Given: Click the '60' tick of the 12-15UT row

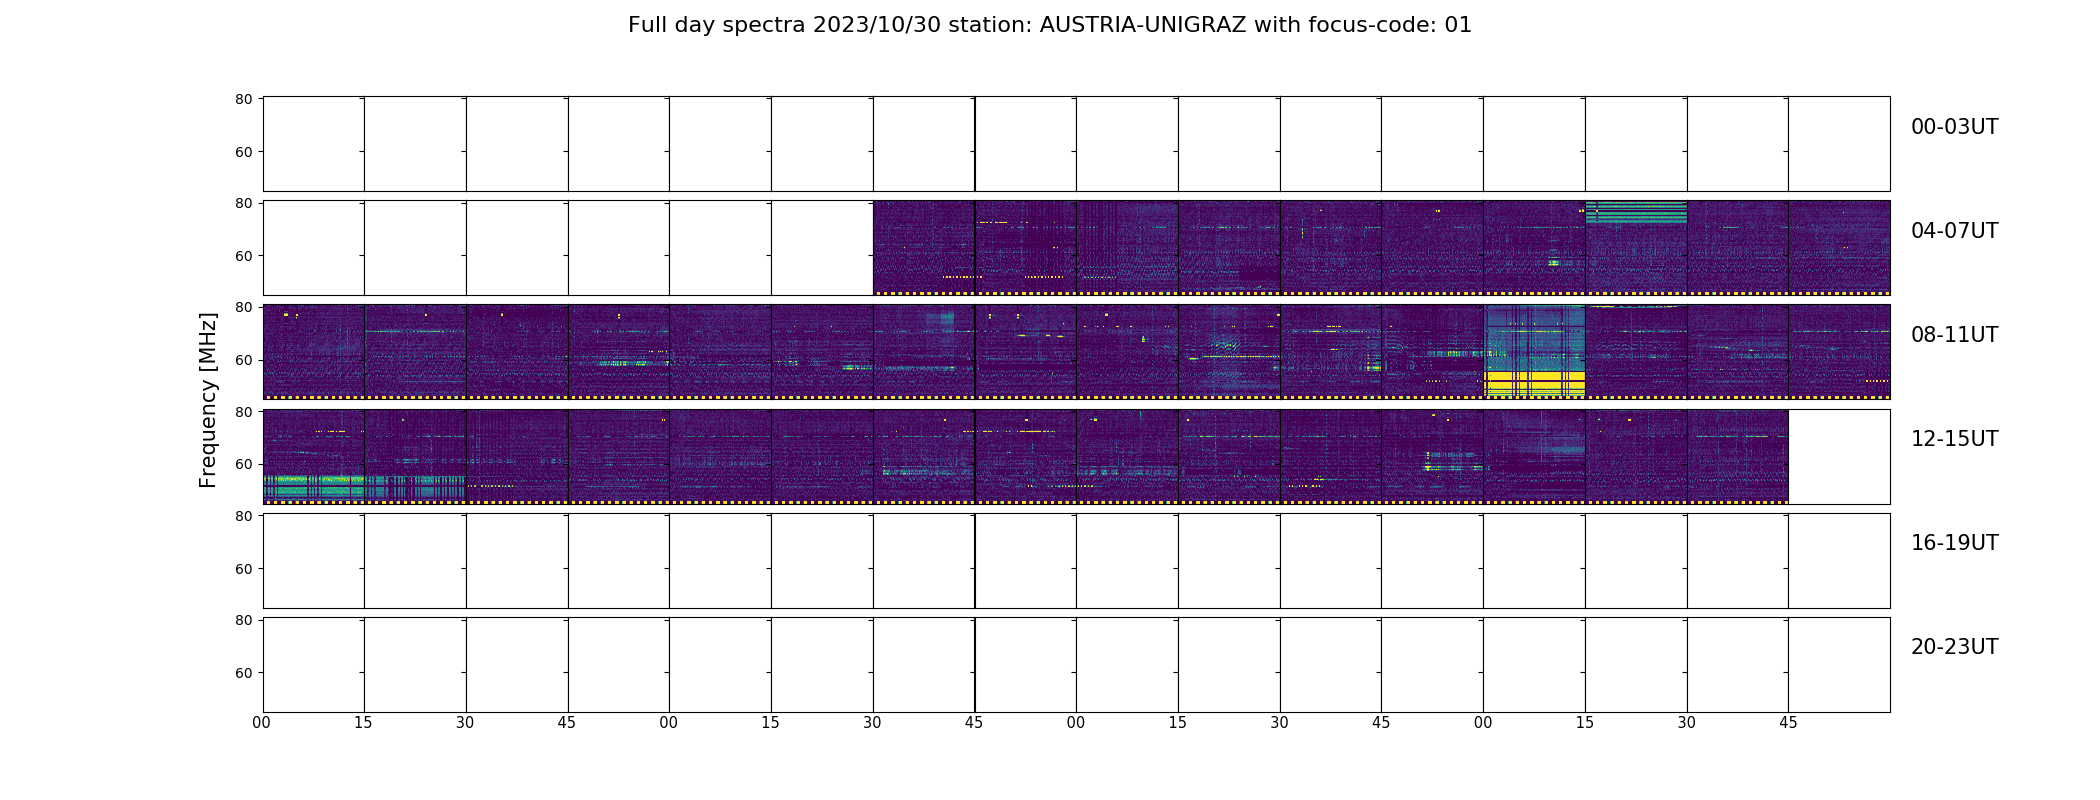Looking at the screenshot, I should (x=243, y=464).
